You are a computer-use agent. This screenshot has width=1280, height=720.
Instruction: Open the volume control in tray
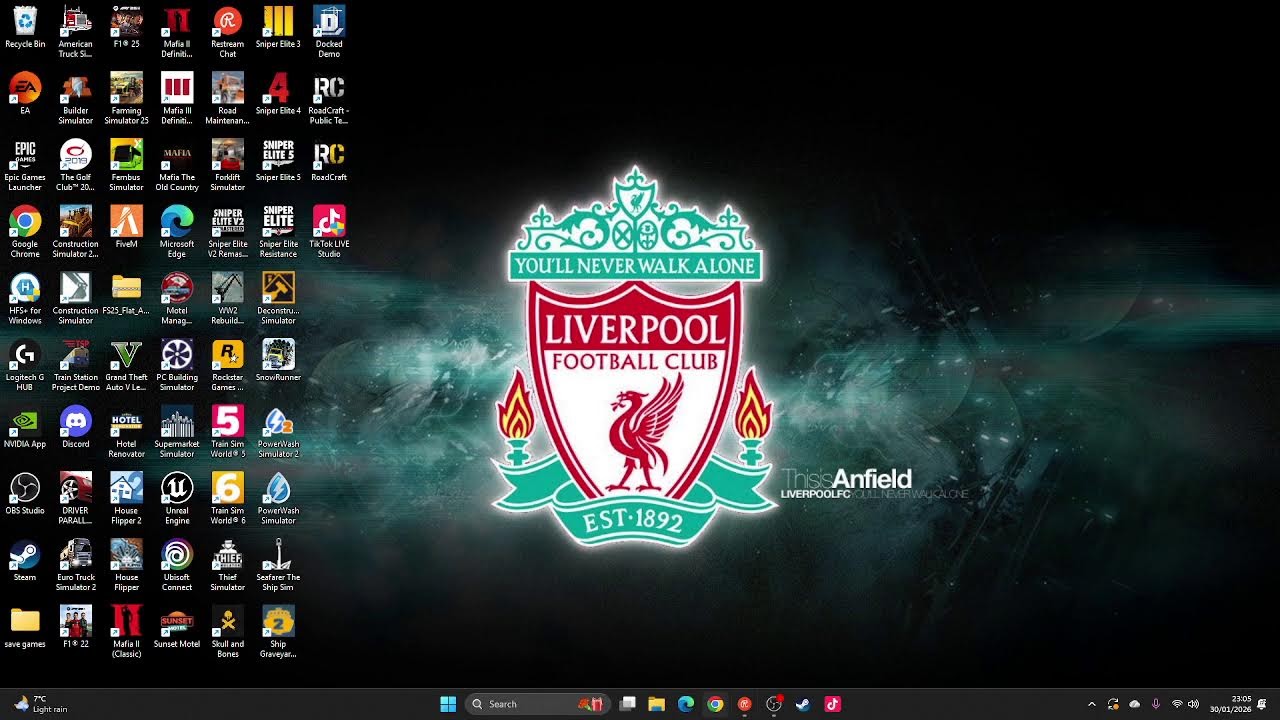1193,704
